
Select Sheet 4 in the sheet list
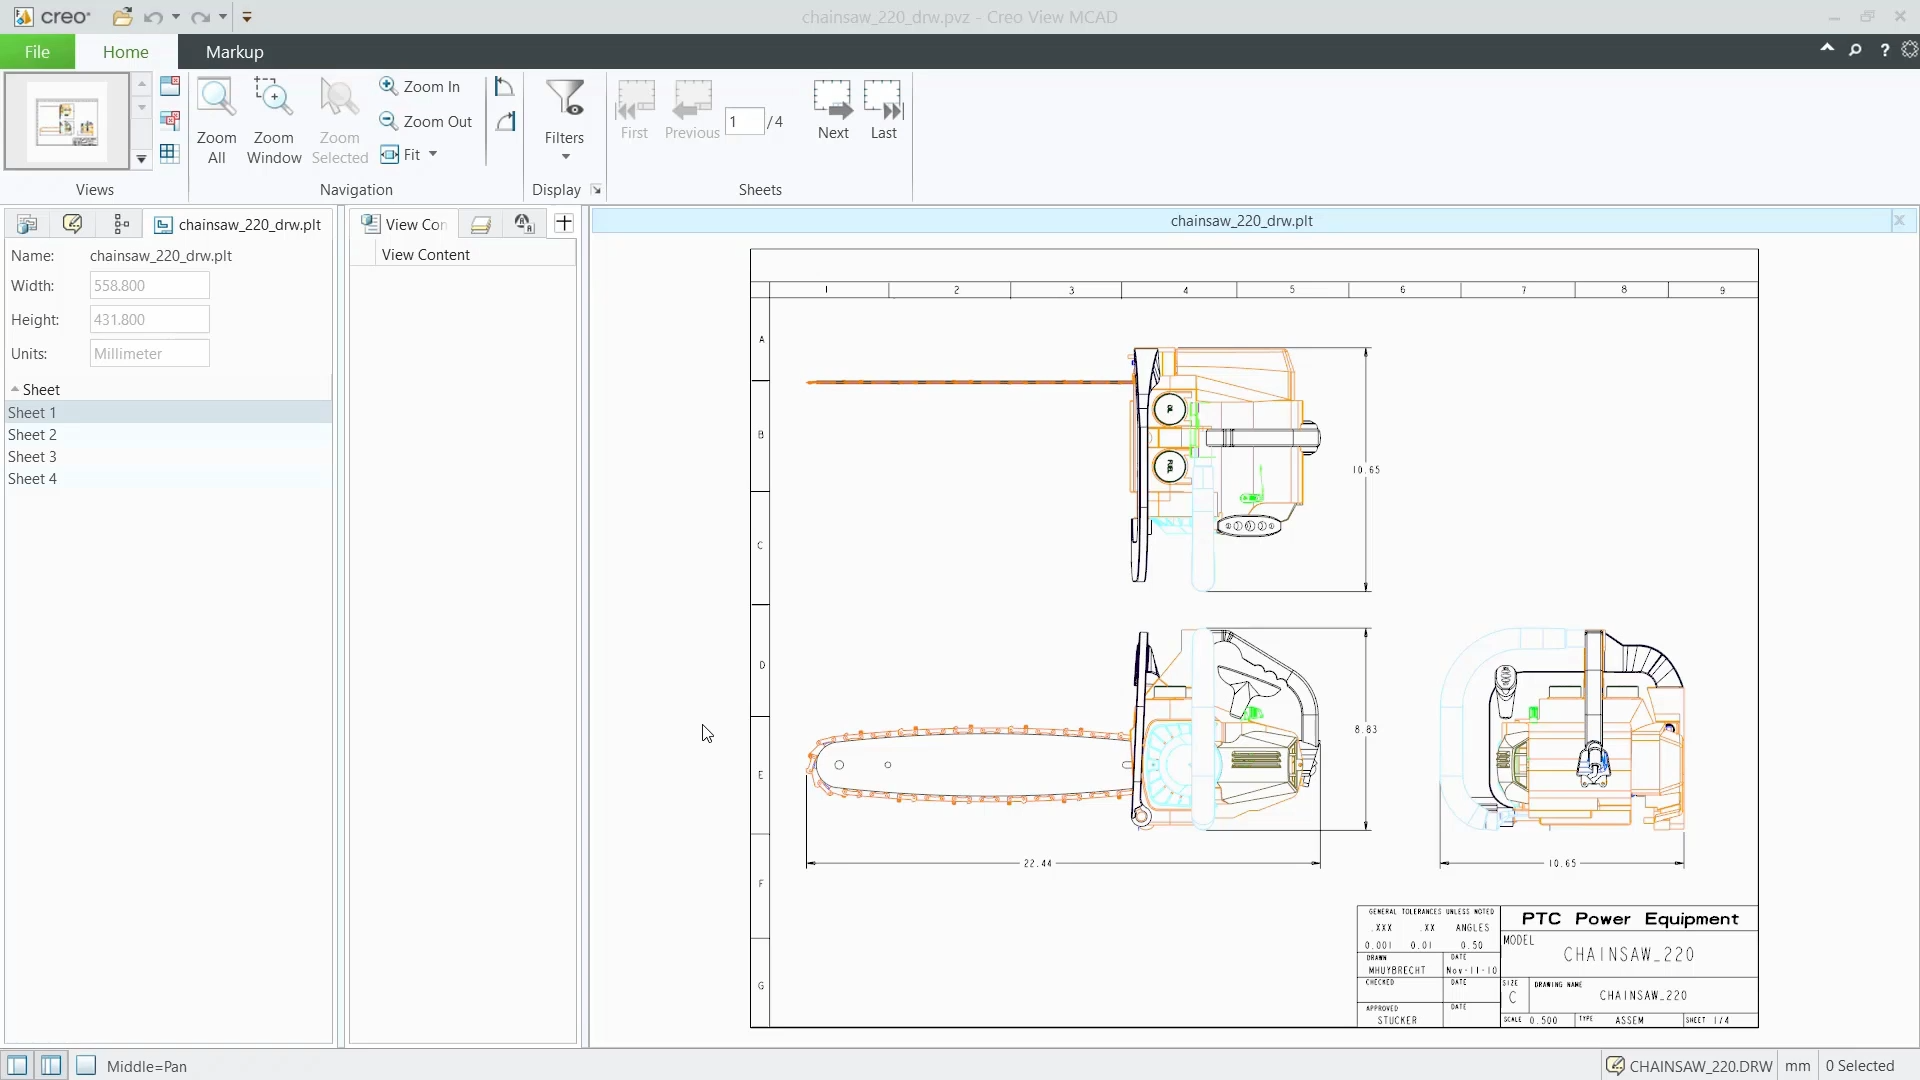(168, 479)
